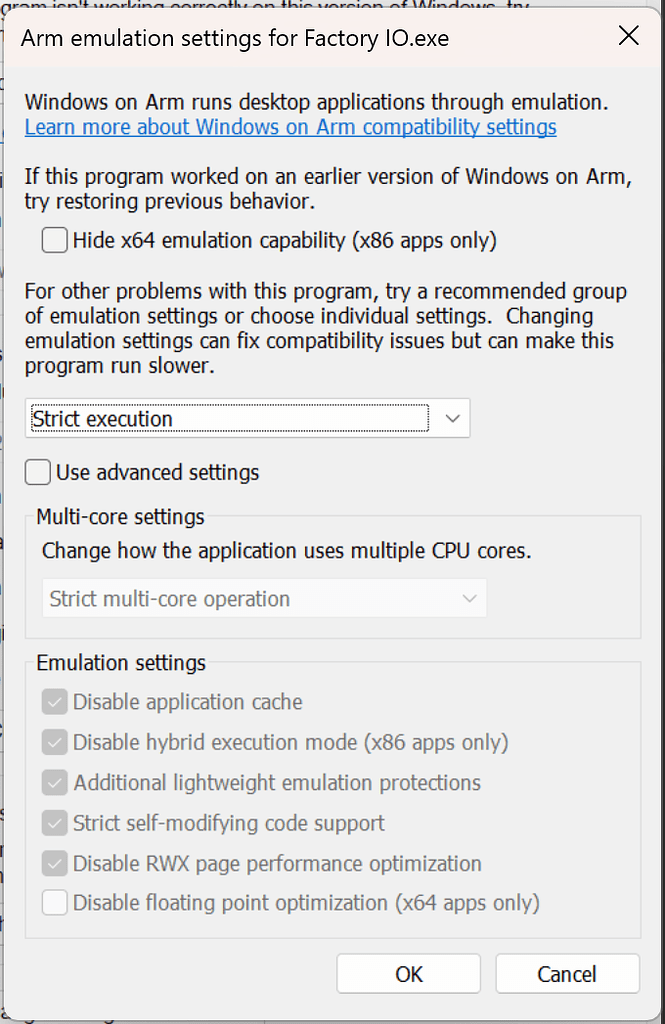Viewport: 665px width, 1024px height.
Task: Open the Windows on Arm compatibility link
Action: pos(290,127)
